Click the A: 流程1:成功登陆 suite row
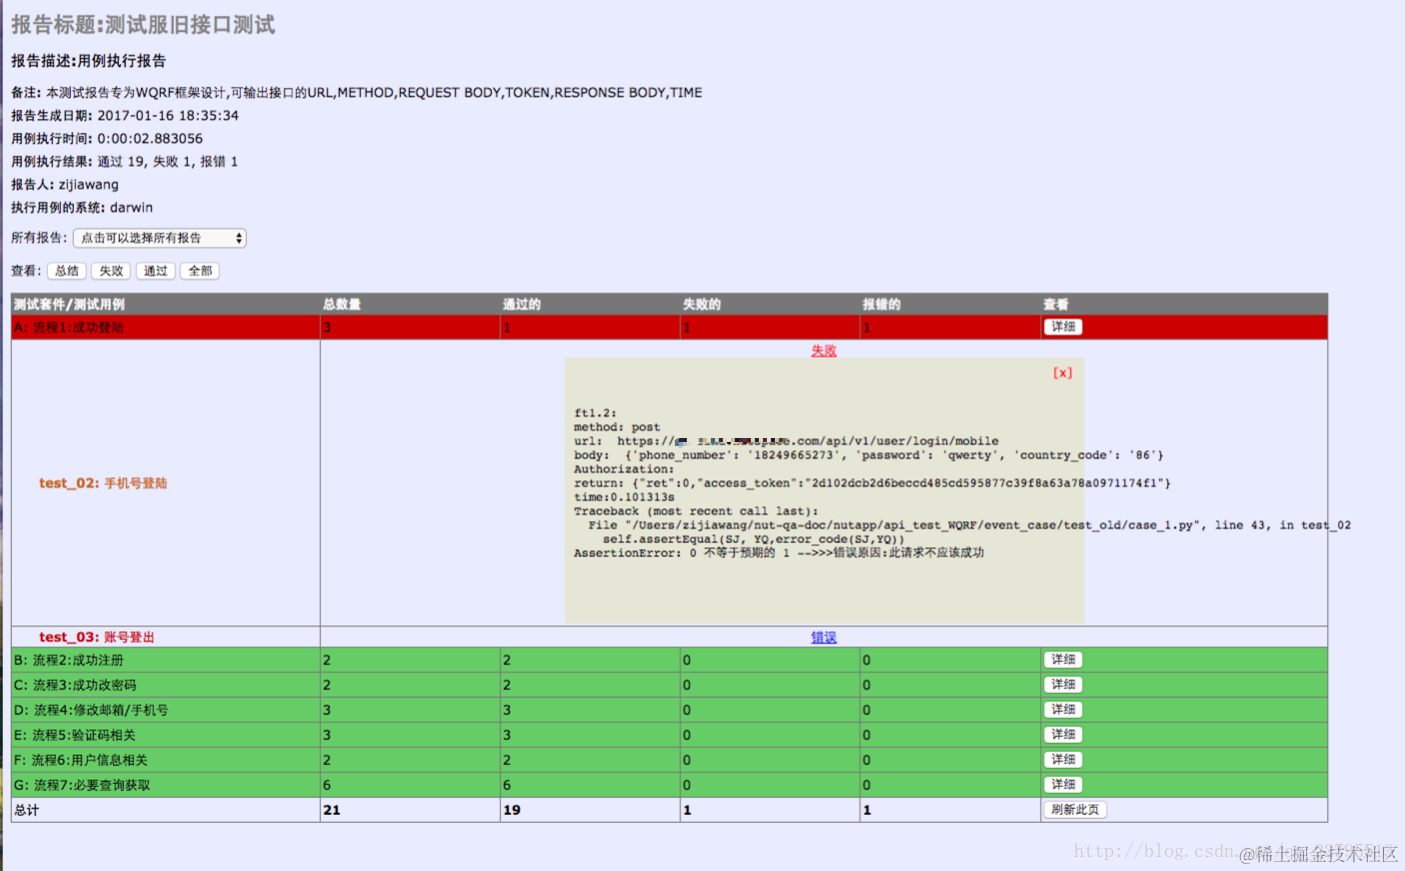 (x=669, y=327)
